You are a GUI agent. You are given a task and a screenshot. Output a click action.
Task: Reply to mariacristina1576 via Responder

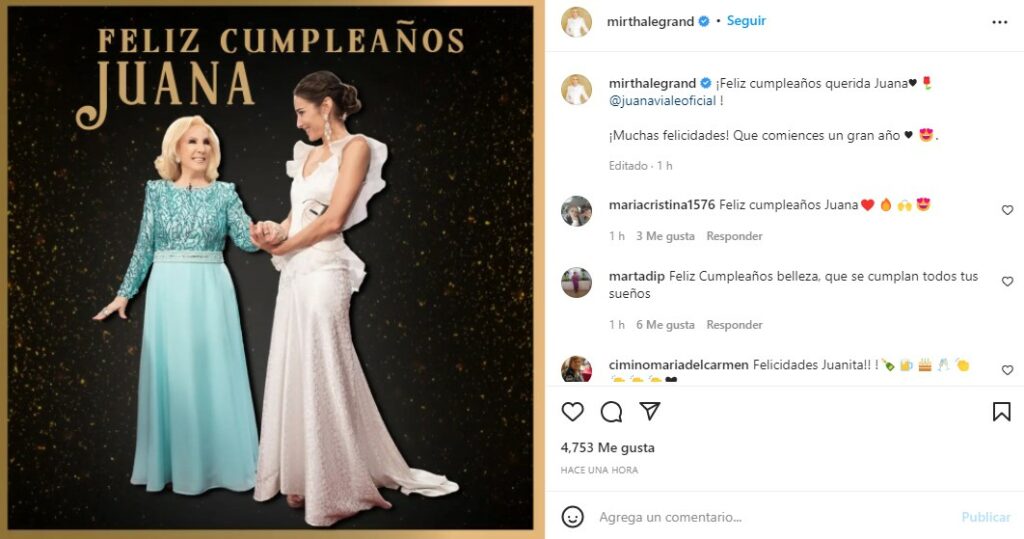(734, 236)
